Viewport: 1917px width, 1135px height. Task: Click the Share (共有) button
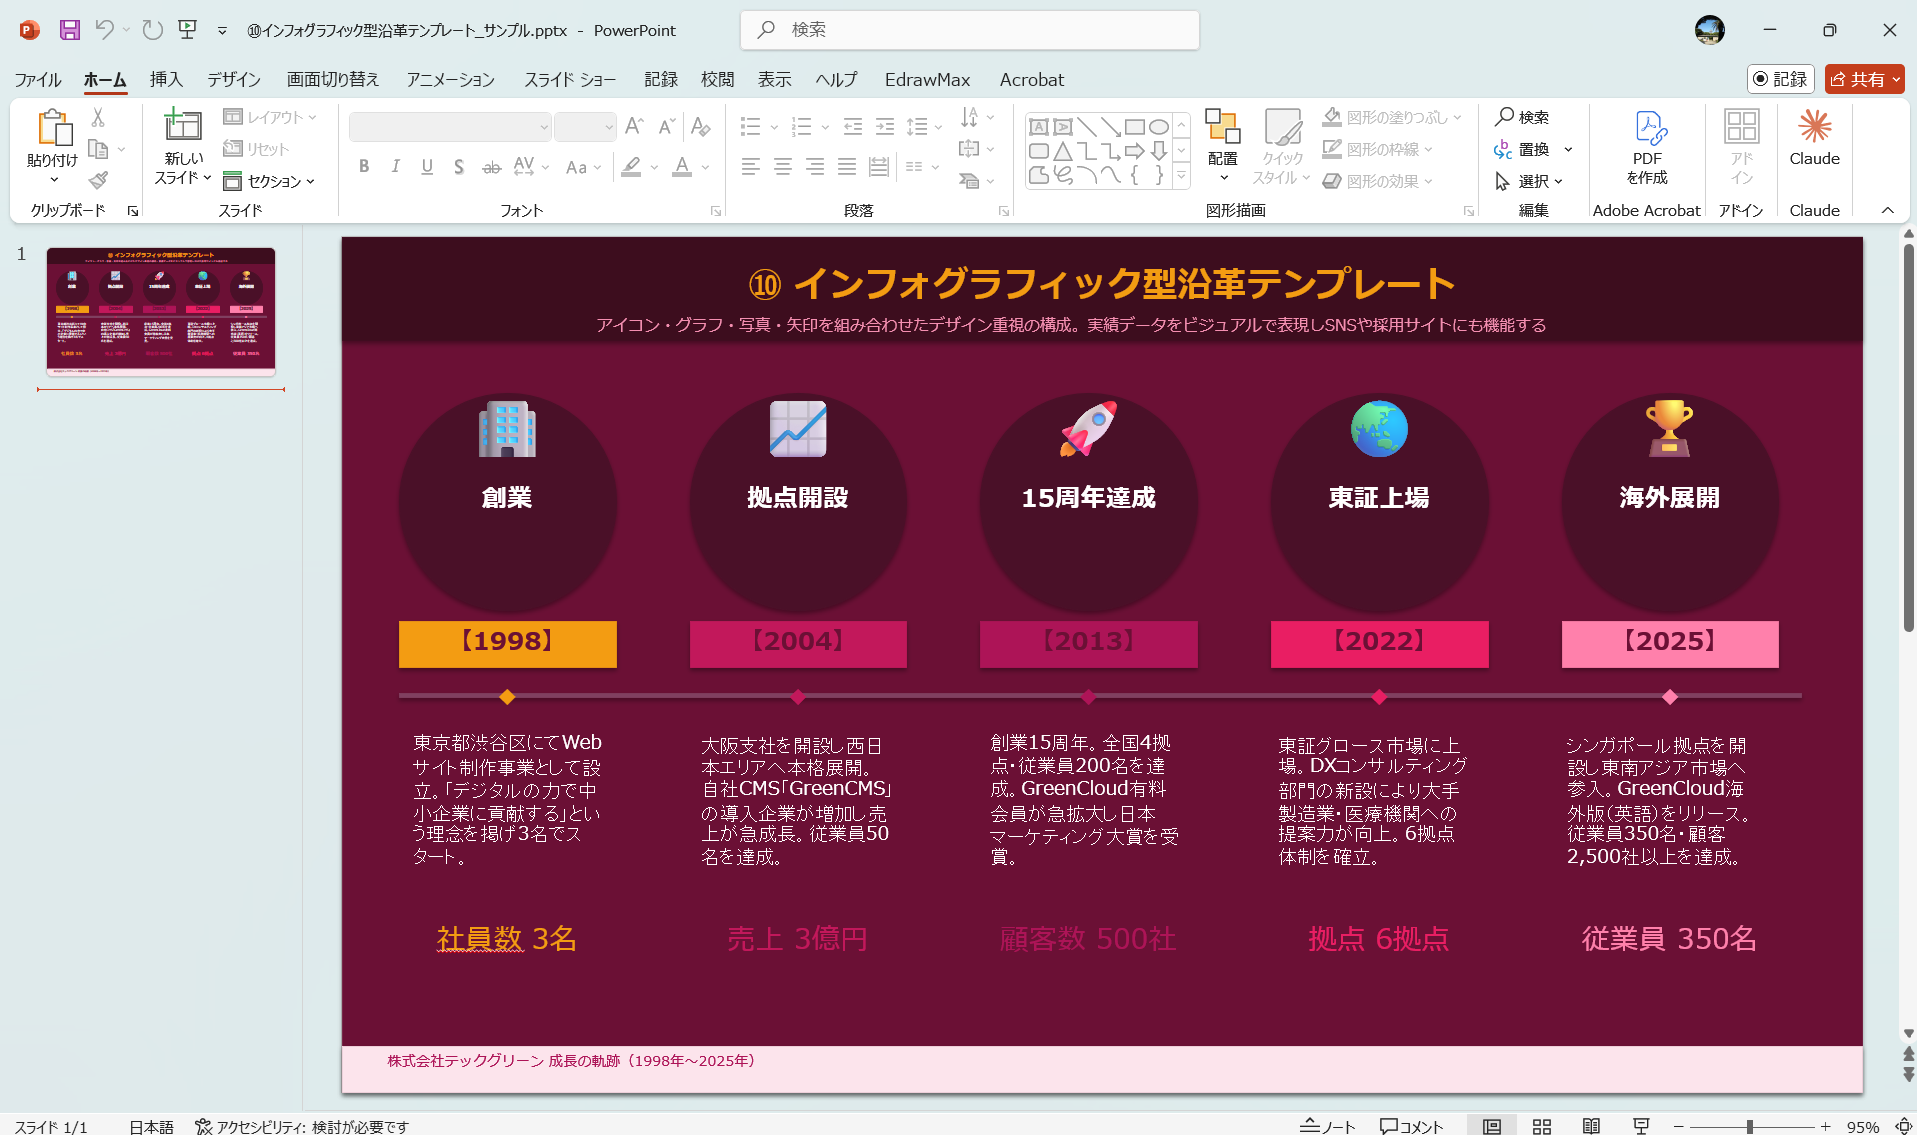[x=1864, y=79]
